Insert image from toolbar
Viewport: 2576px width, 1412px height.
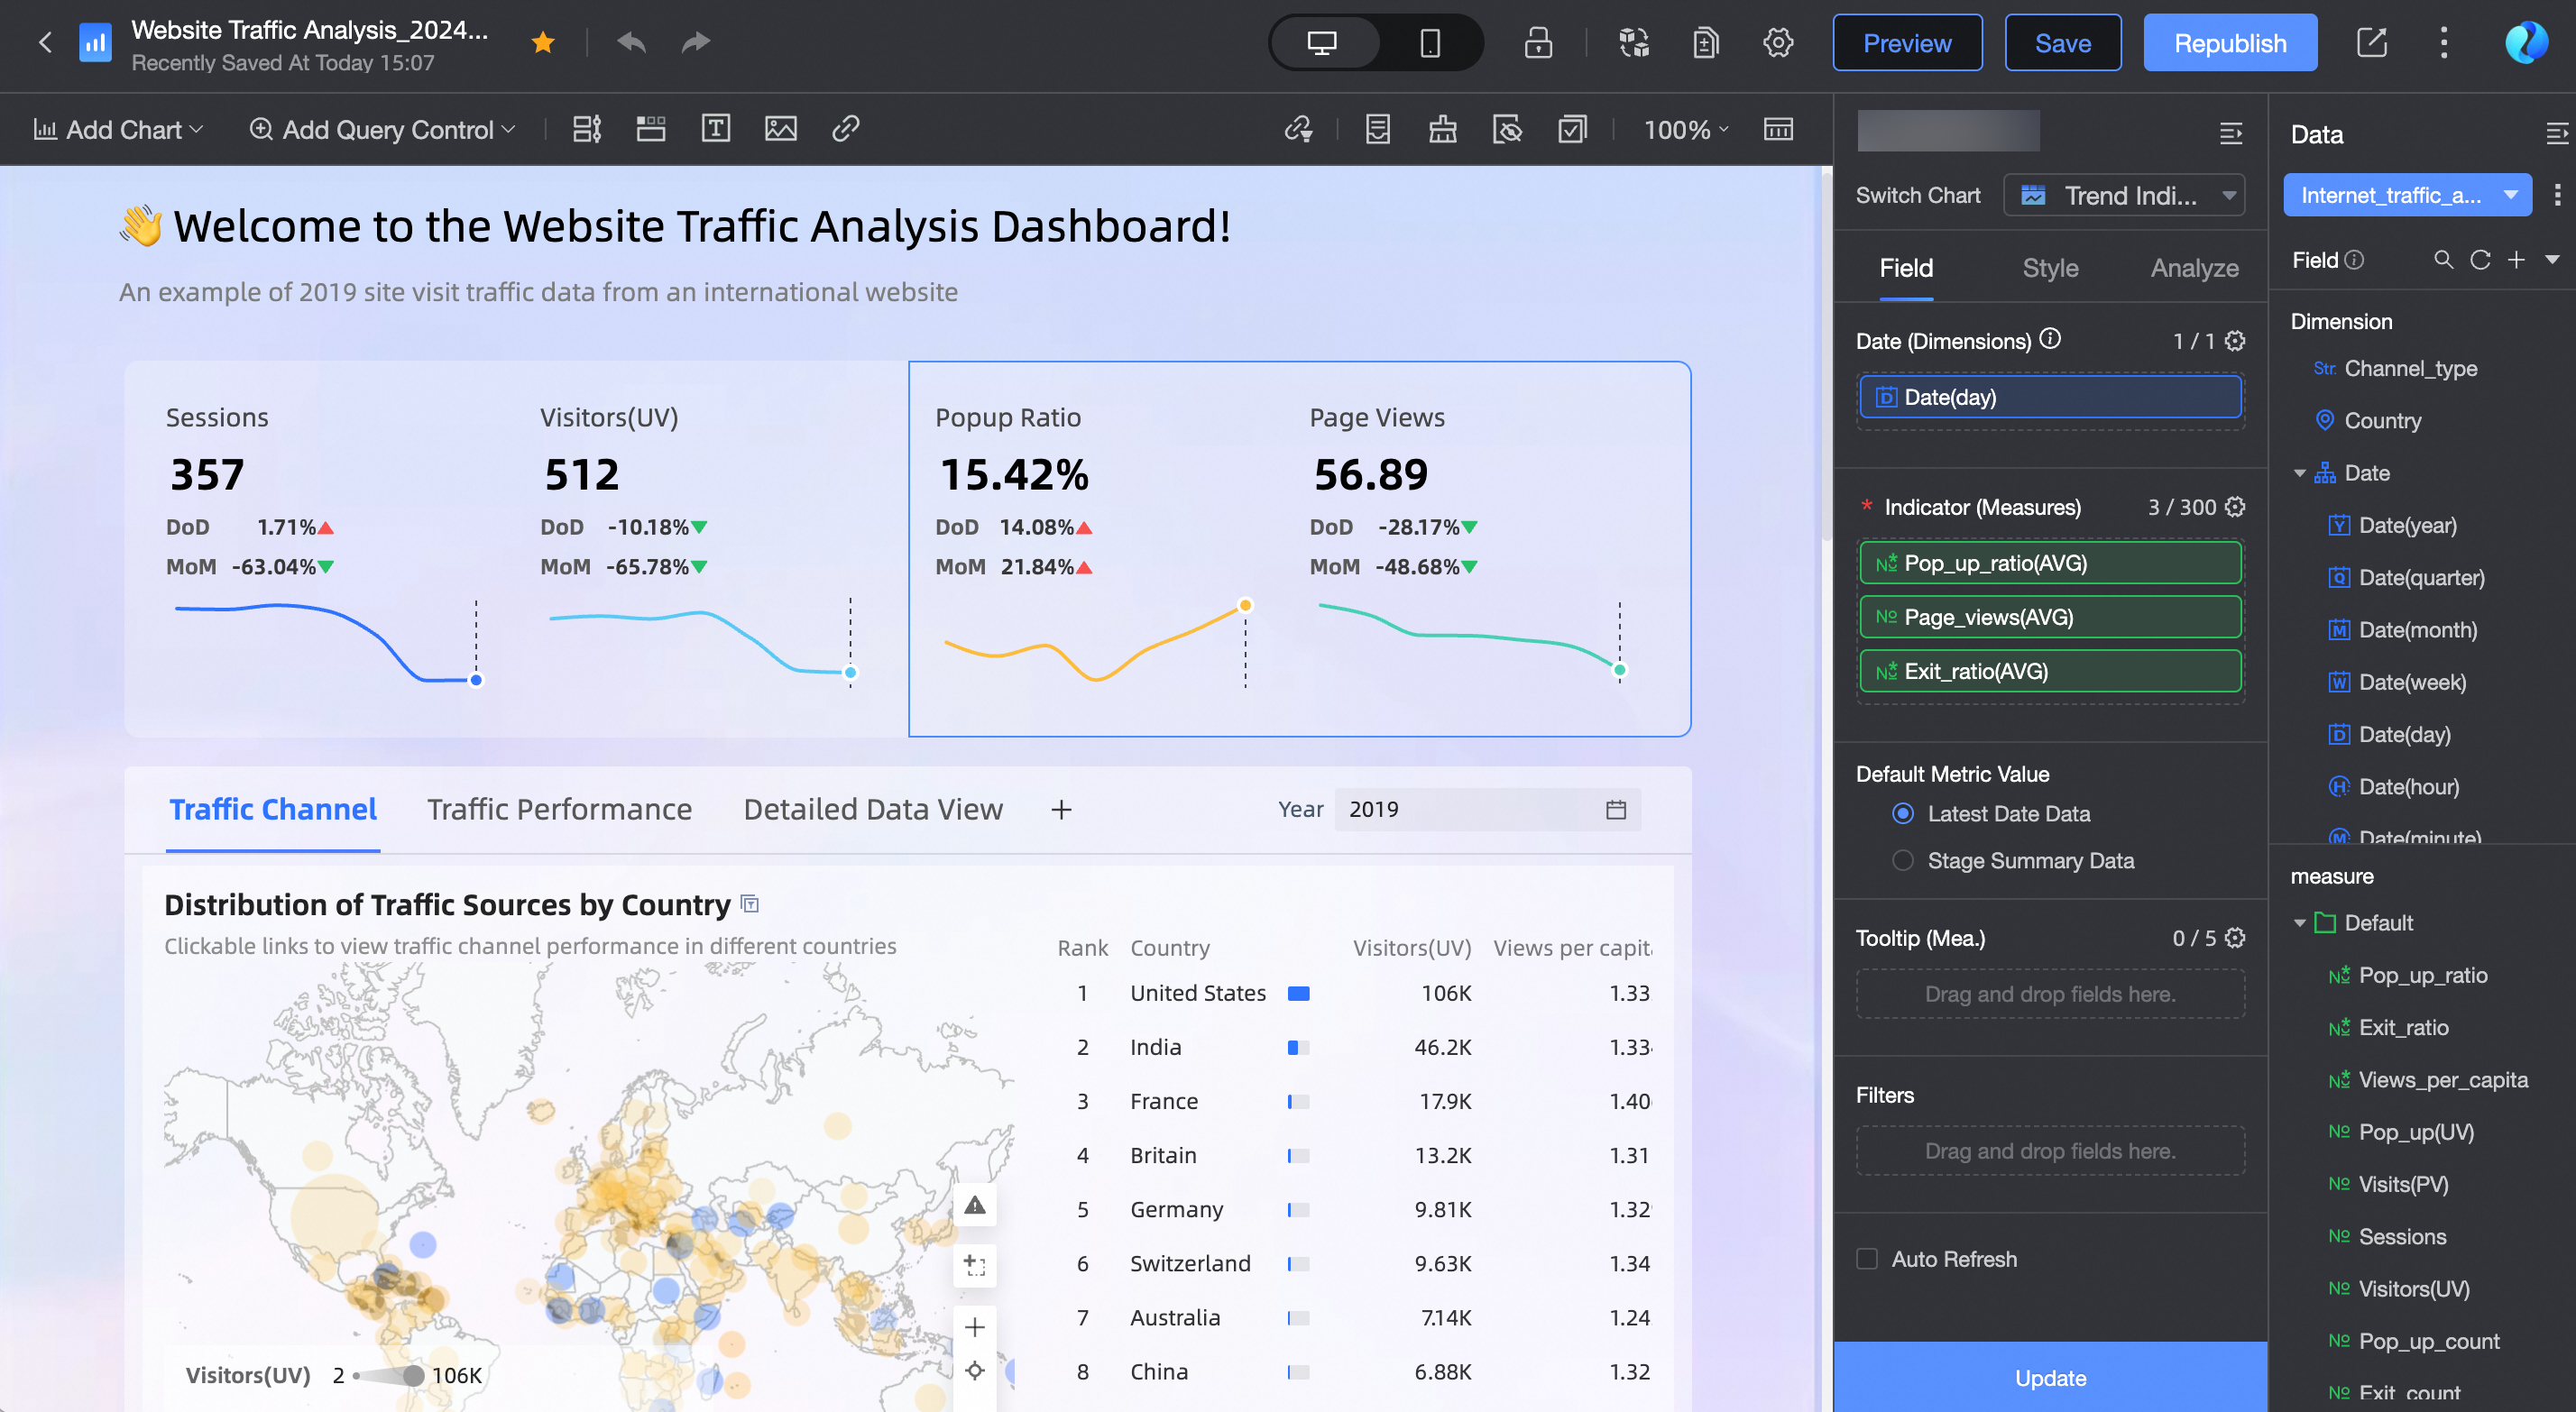pos(780,129)
